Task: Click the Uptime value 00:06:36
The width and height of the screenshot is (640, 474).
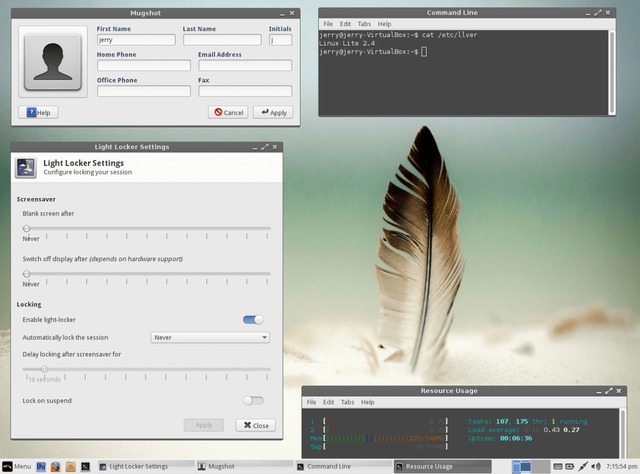Action: tap(516, 438)
